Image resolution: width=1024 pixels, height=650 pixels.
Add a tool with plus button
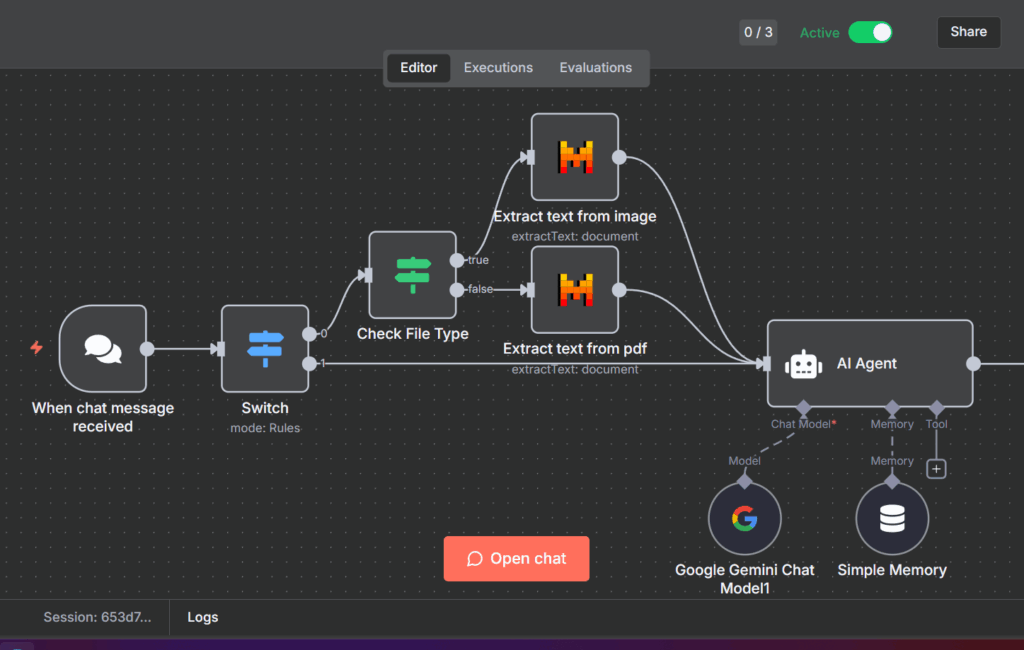(x=936, y=468)
